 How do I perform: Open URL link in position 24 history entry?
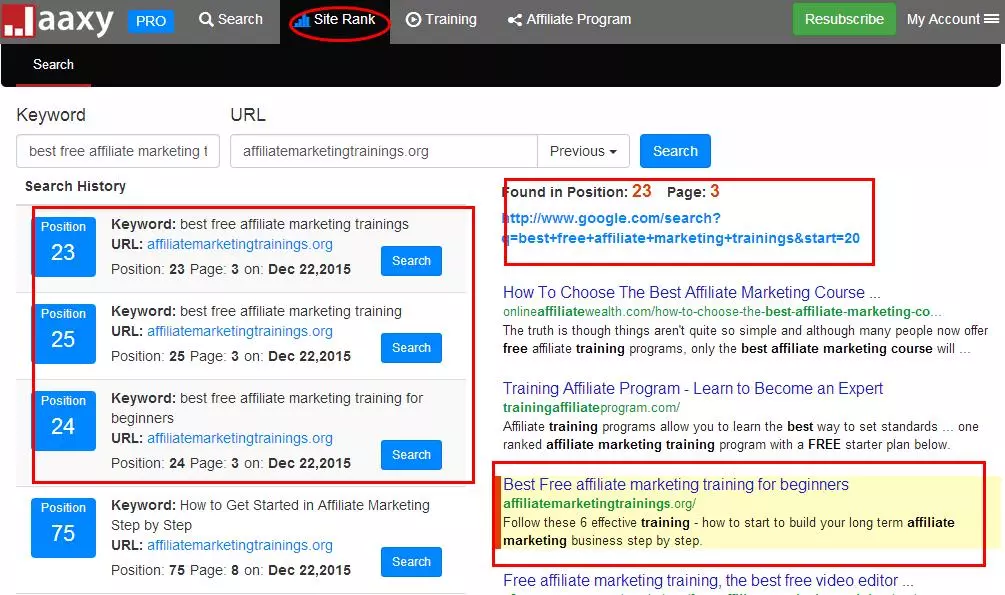[240, 439]
